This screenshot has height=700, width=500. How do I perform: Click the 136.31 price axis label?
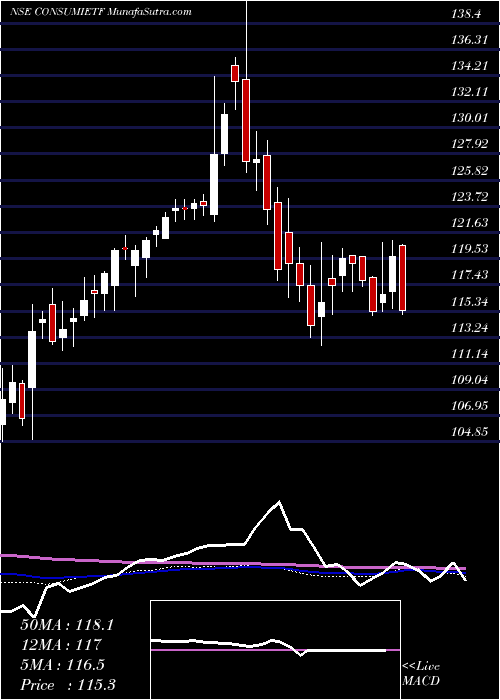click(469, 40)
